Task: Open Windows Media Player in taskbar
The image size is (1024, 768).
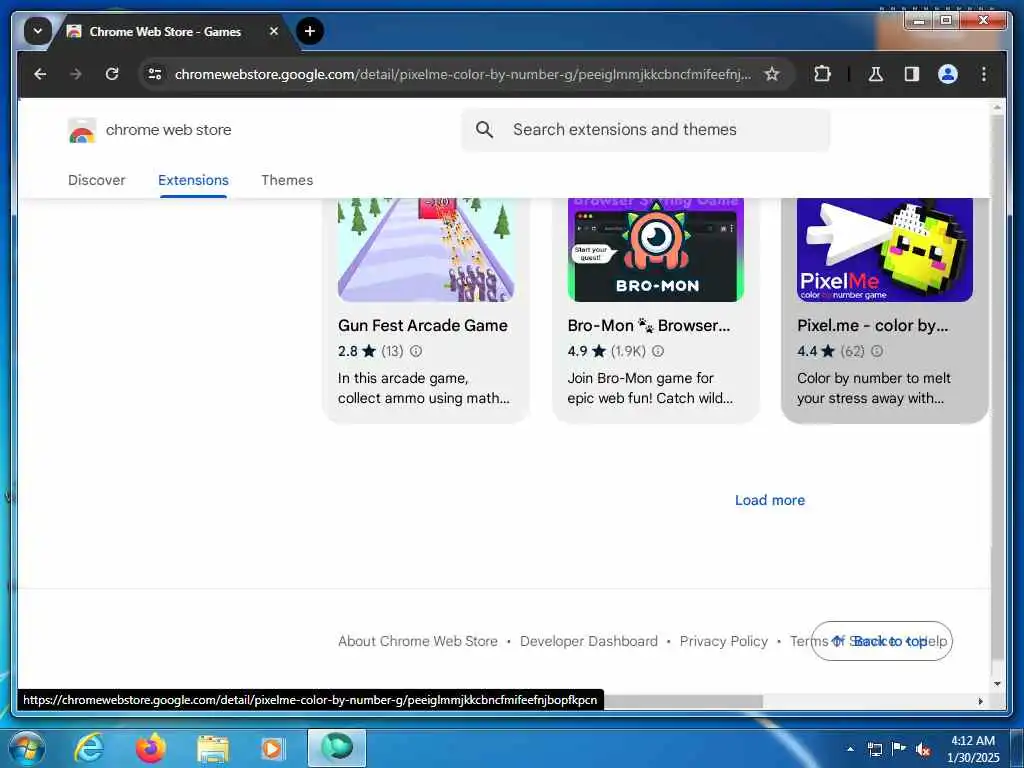Action: pyautogui.click(x=272, y=749)
